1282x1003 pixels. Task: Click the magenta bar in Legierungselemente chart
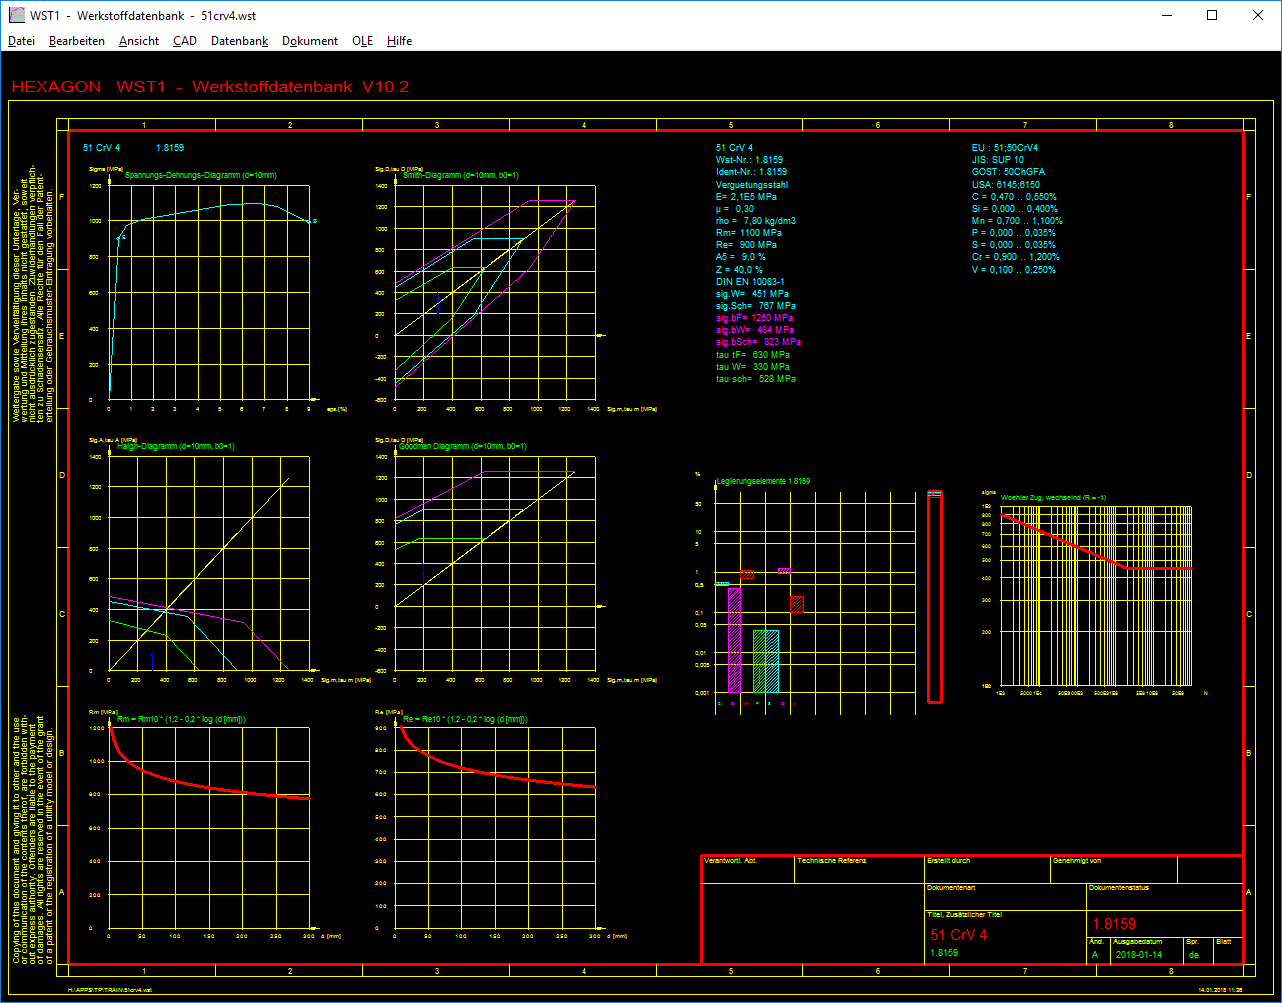point(735,640)
